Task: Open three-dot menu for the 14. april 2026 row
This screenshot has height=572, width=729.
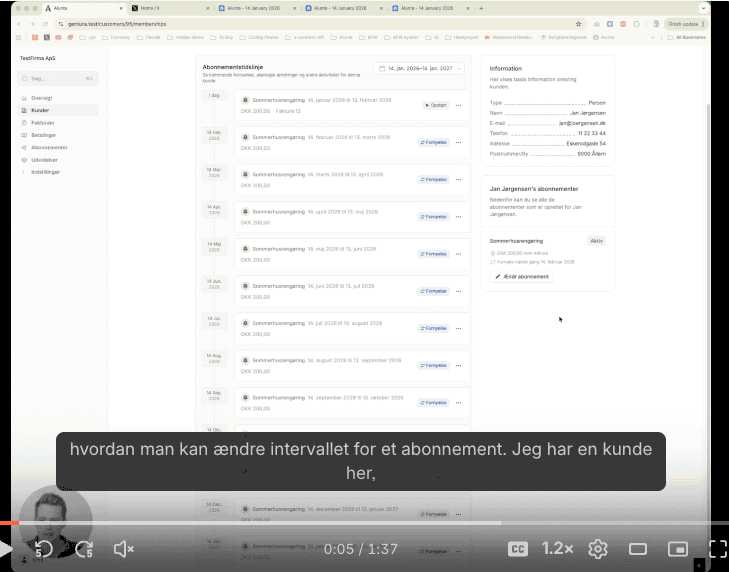Action: tap(458, 217)
